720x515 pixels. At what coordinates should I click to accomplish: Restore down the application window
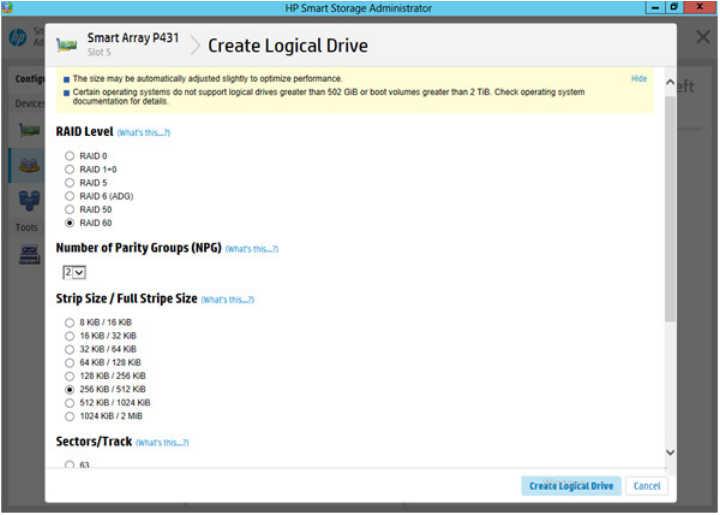click(674, 7)
